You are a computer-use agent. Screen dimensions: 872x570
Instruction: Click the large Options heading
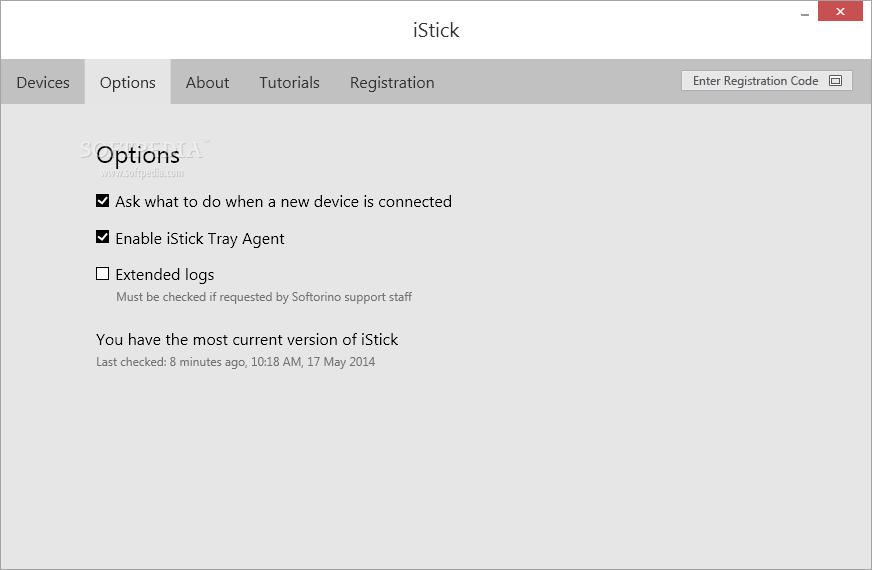[x=138, y=155]
